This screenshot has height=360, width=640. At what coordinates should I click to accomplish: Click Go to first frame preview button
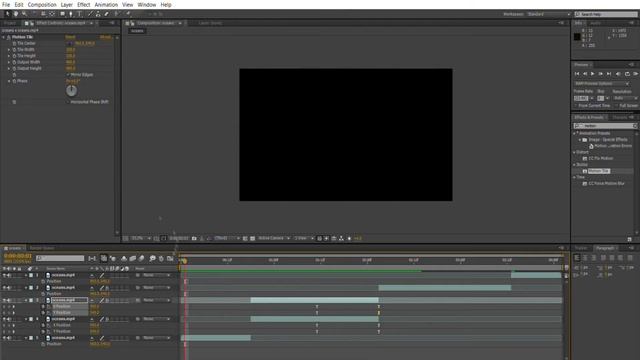(577, 74)
